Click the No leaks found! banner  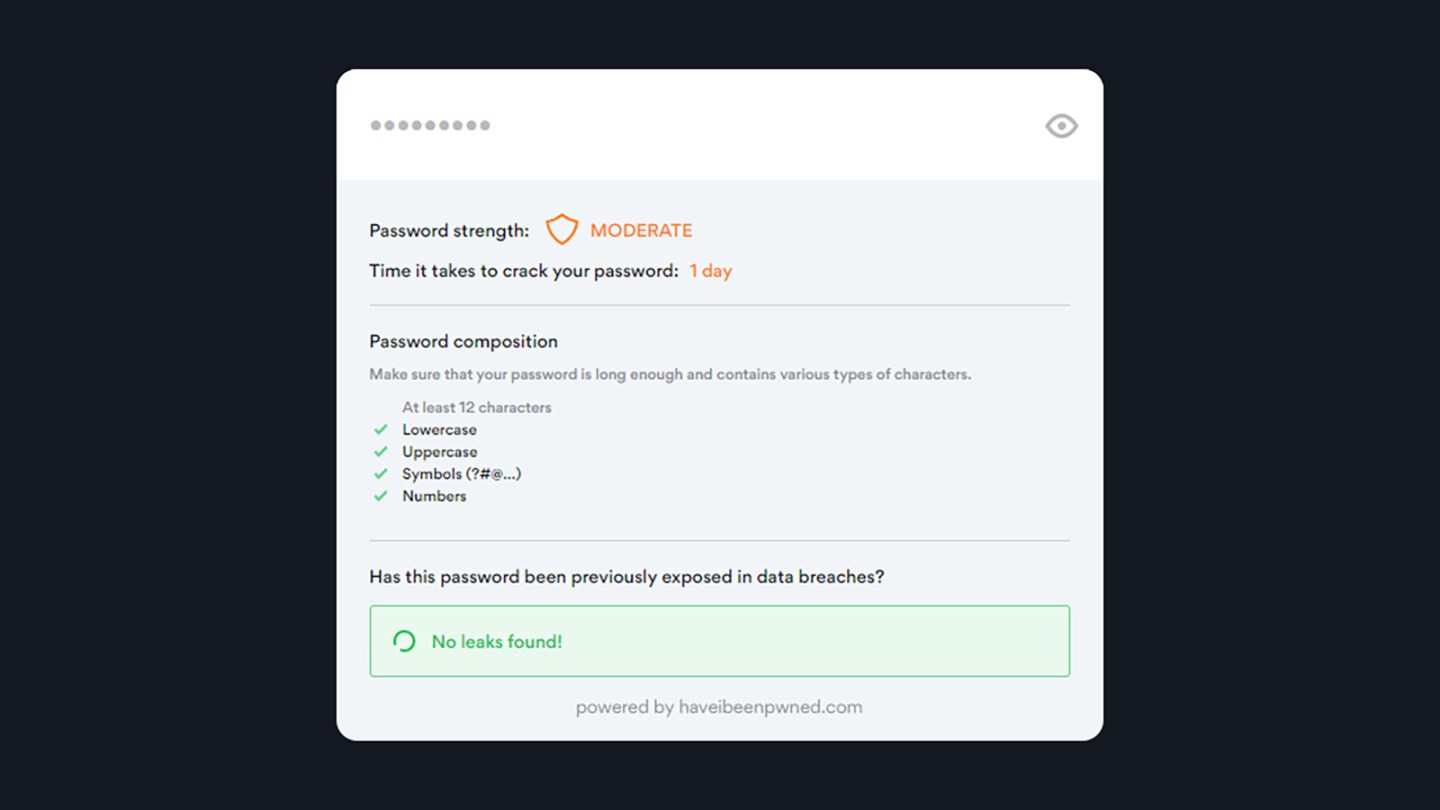click(x=719, y=640)
